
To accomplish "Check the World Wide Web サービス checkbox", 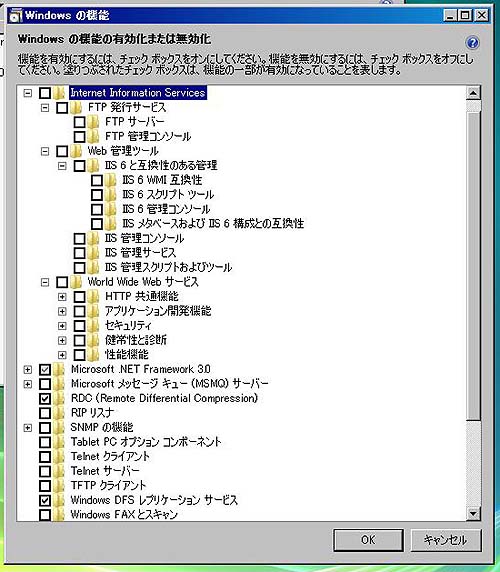I will click(x=62, y=282).
